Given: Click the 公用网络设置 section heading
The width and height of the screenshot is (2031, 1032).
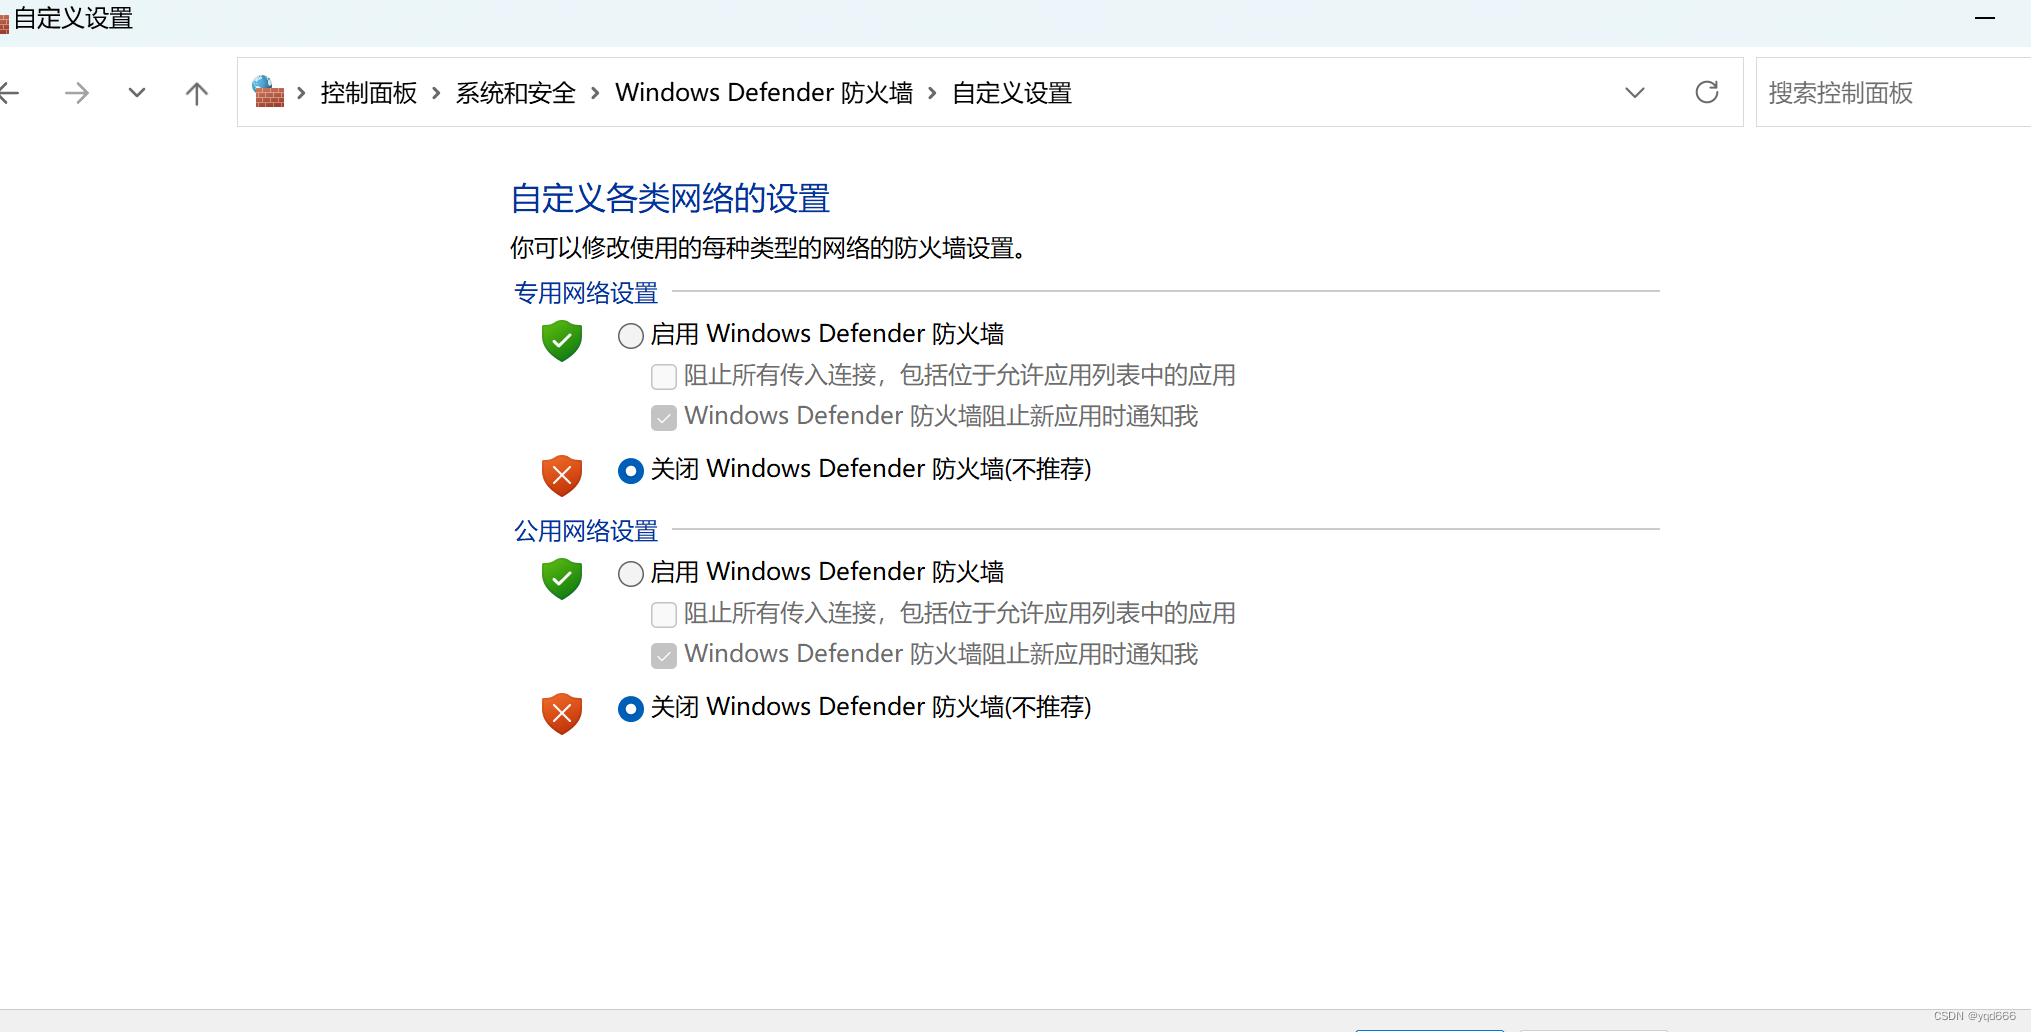Looking at the screenshot, I should pyautogui.click(x=586, y=531).
